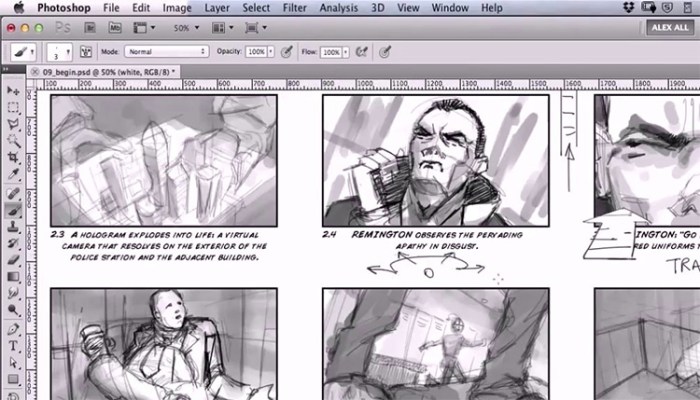The image size is (700, 400).
Task: Close the 09_begin.psd document tab
Action: (x=34, y=72)
